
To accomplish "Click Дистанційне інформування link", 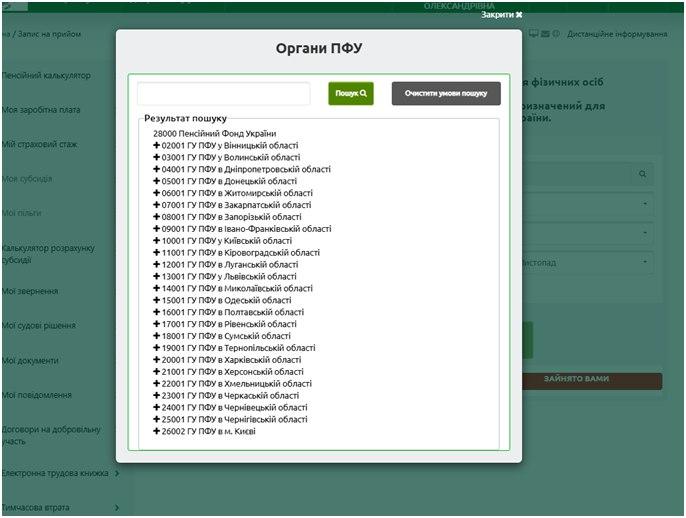I will [x=616, y=34].
